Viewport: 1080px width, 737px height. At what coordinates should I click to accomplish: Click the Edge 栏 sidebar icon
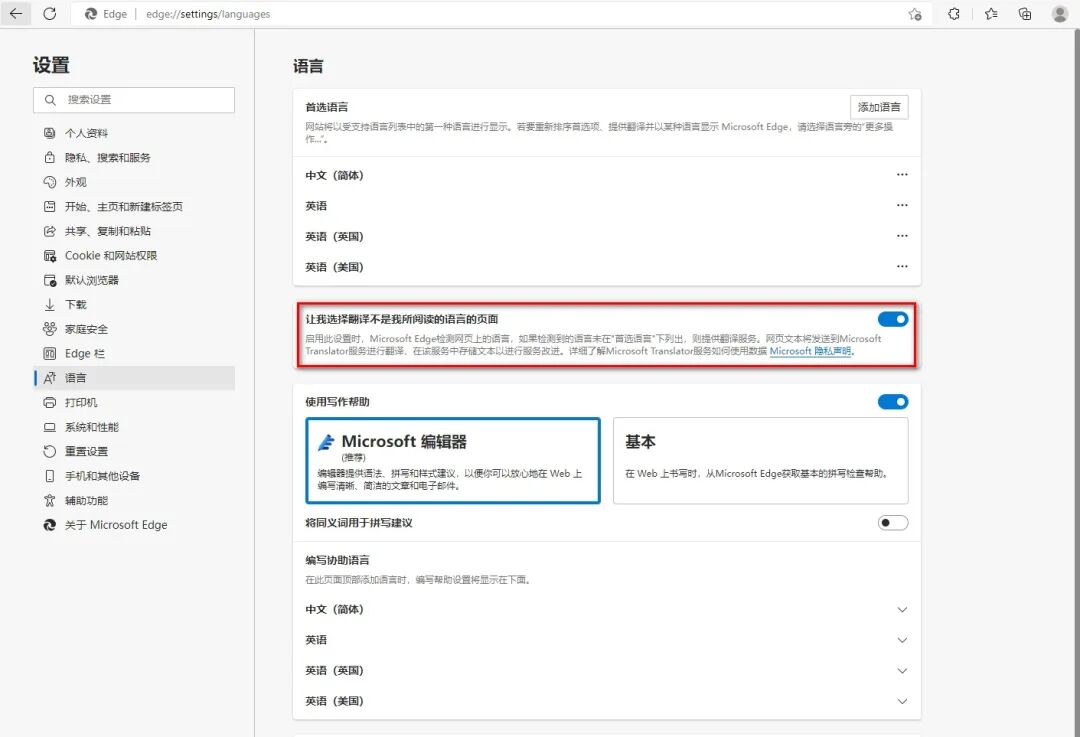[x=50, y=353]
